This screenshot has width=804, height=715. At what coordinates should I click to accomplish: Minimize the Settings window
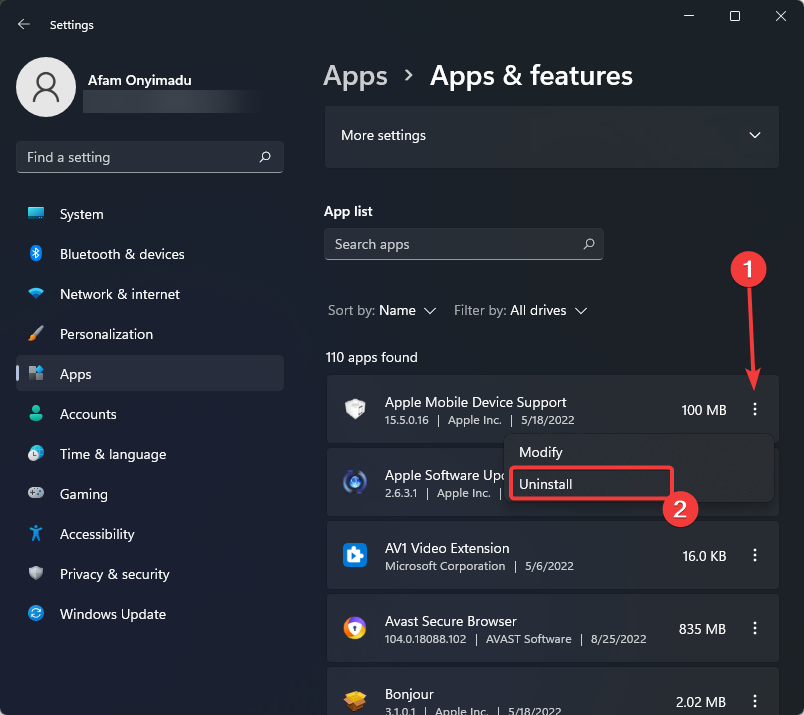point(689,16)
